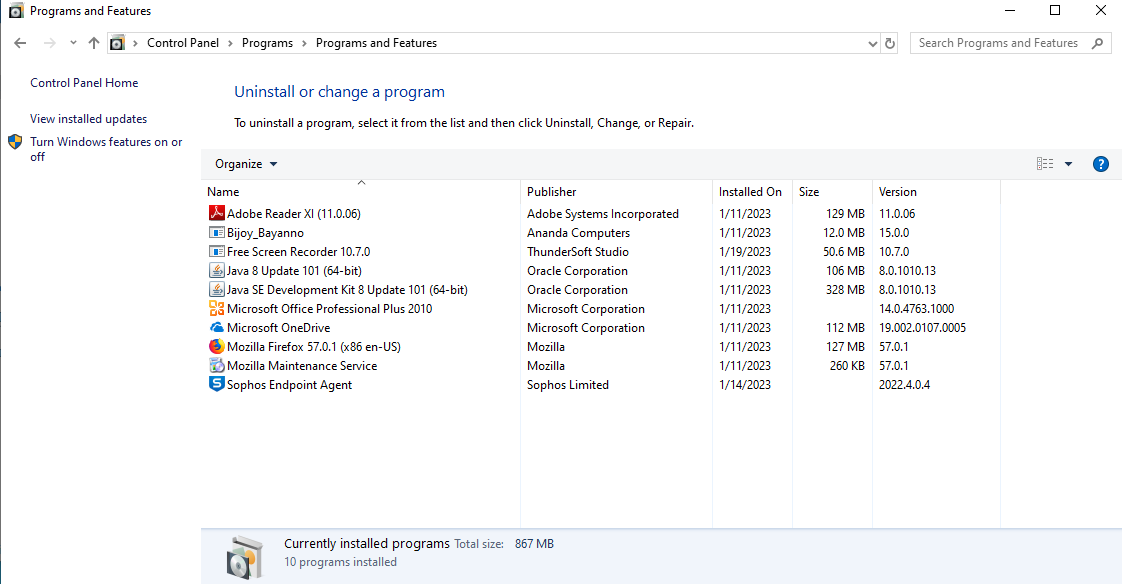The height and width of the screenshot is (584, 1122).
Task: Click the 1/14/2023 installed date
Action: click(x=745, y=384)
